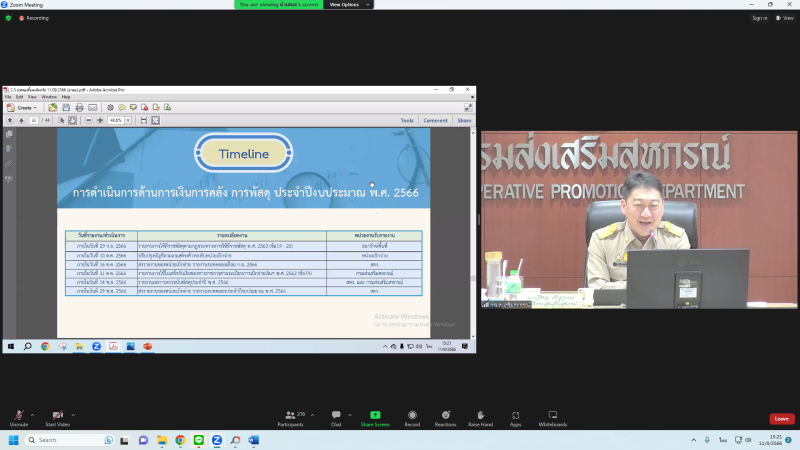800x450 pixels.
Task: Click Acrobat's Save disk icon
Action: click(66, 108)
